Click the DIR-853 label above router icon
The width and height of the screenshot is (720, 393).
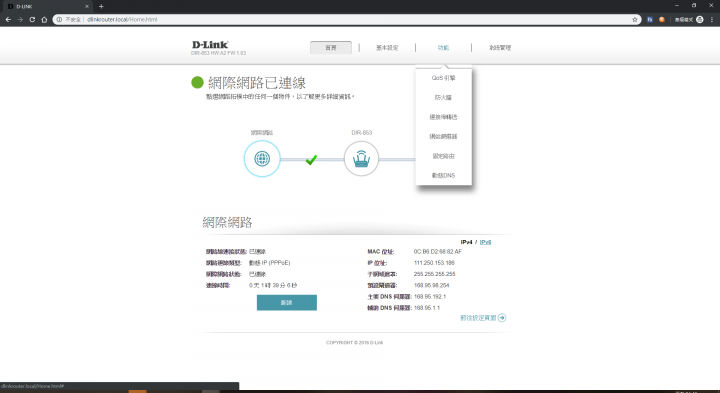tap(362, 133)
